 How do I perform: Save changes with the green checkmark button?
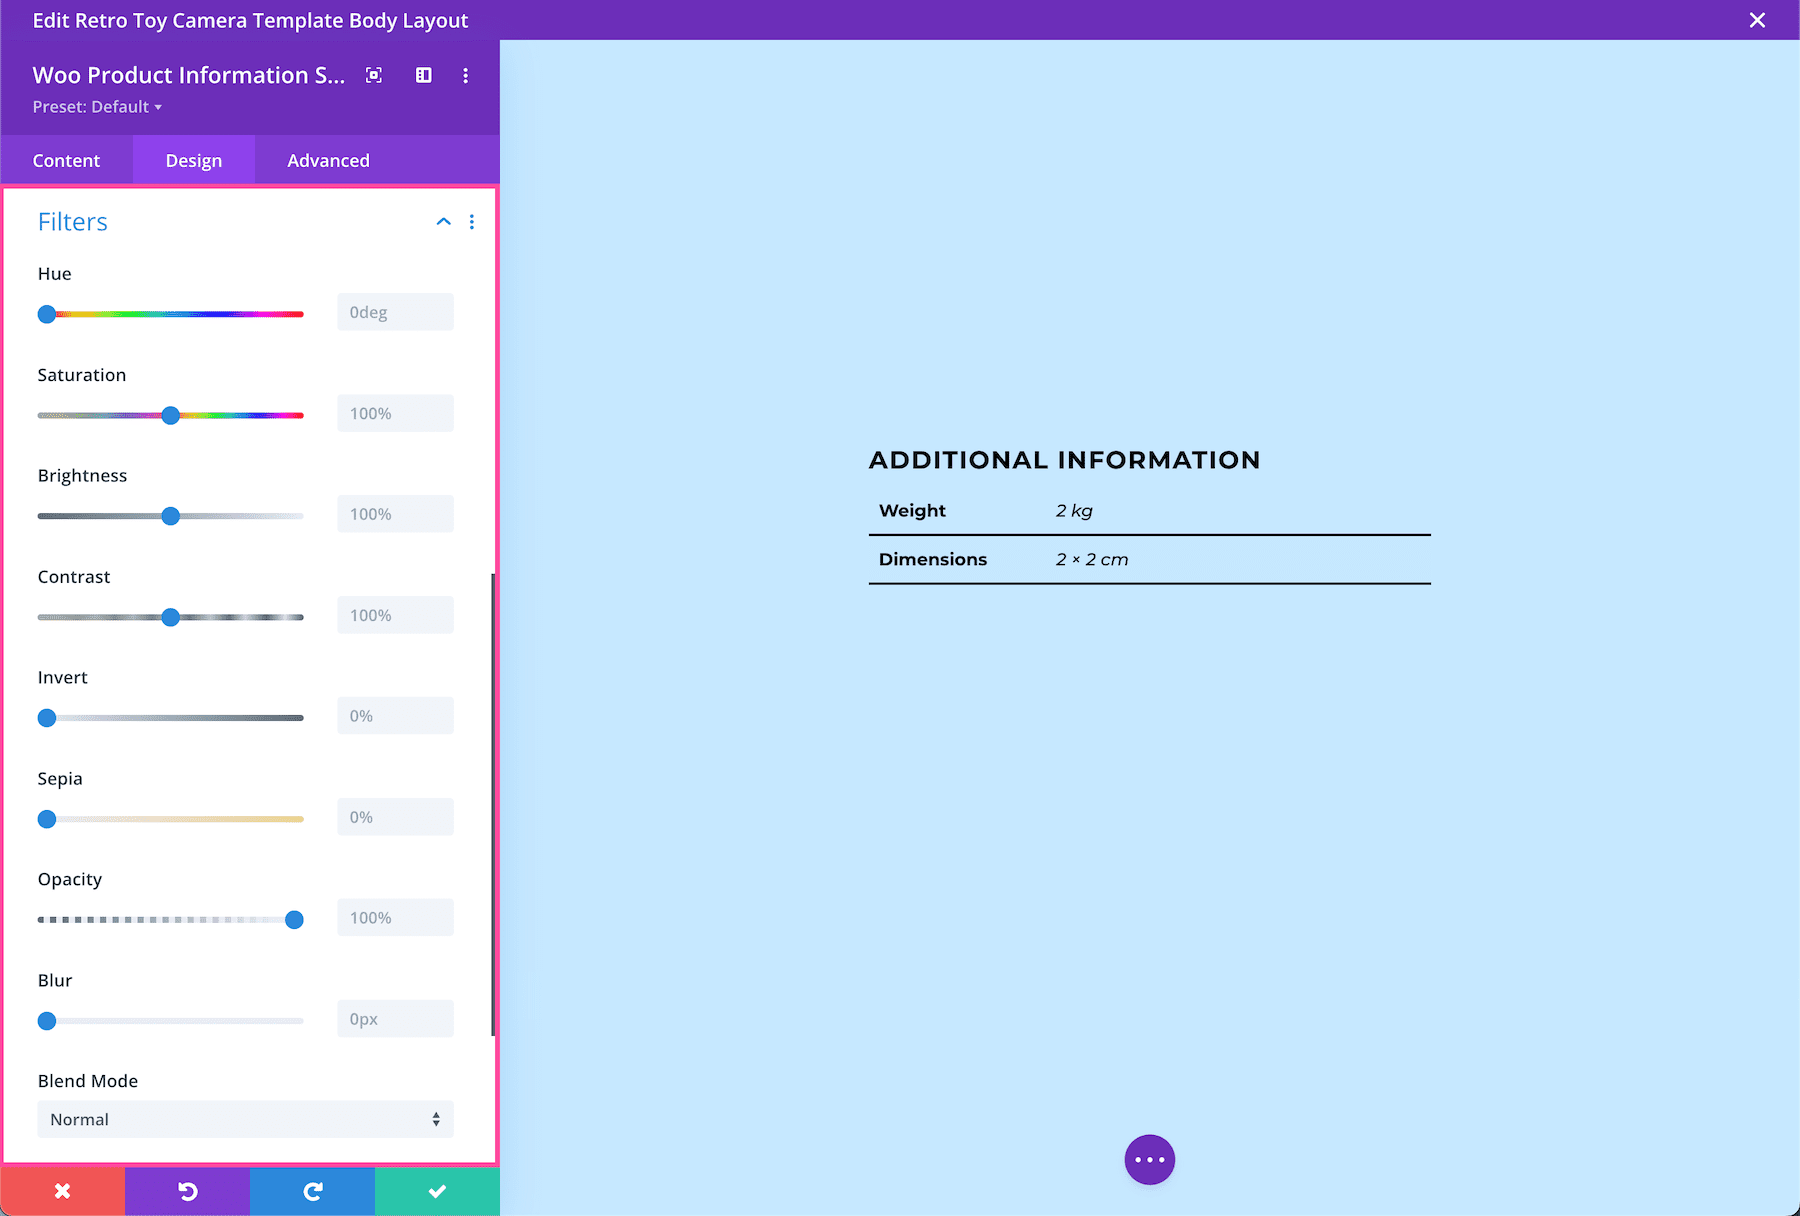click(x=437, y=1191)
